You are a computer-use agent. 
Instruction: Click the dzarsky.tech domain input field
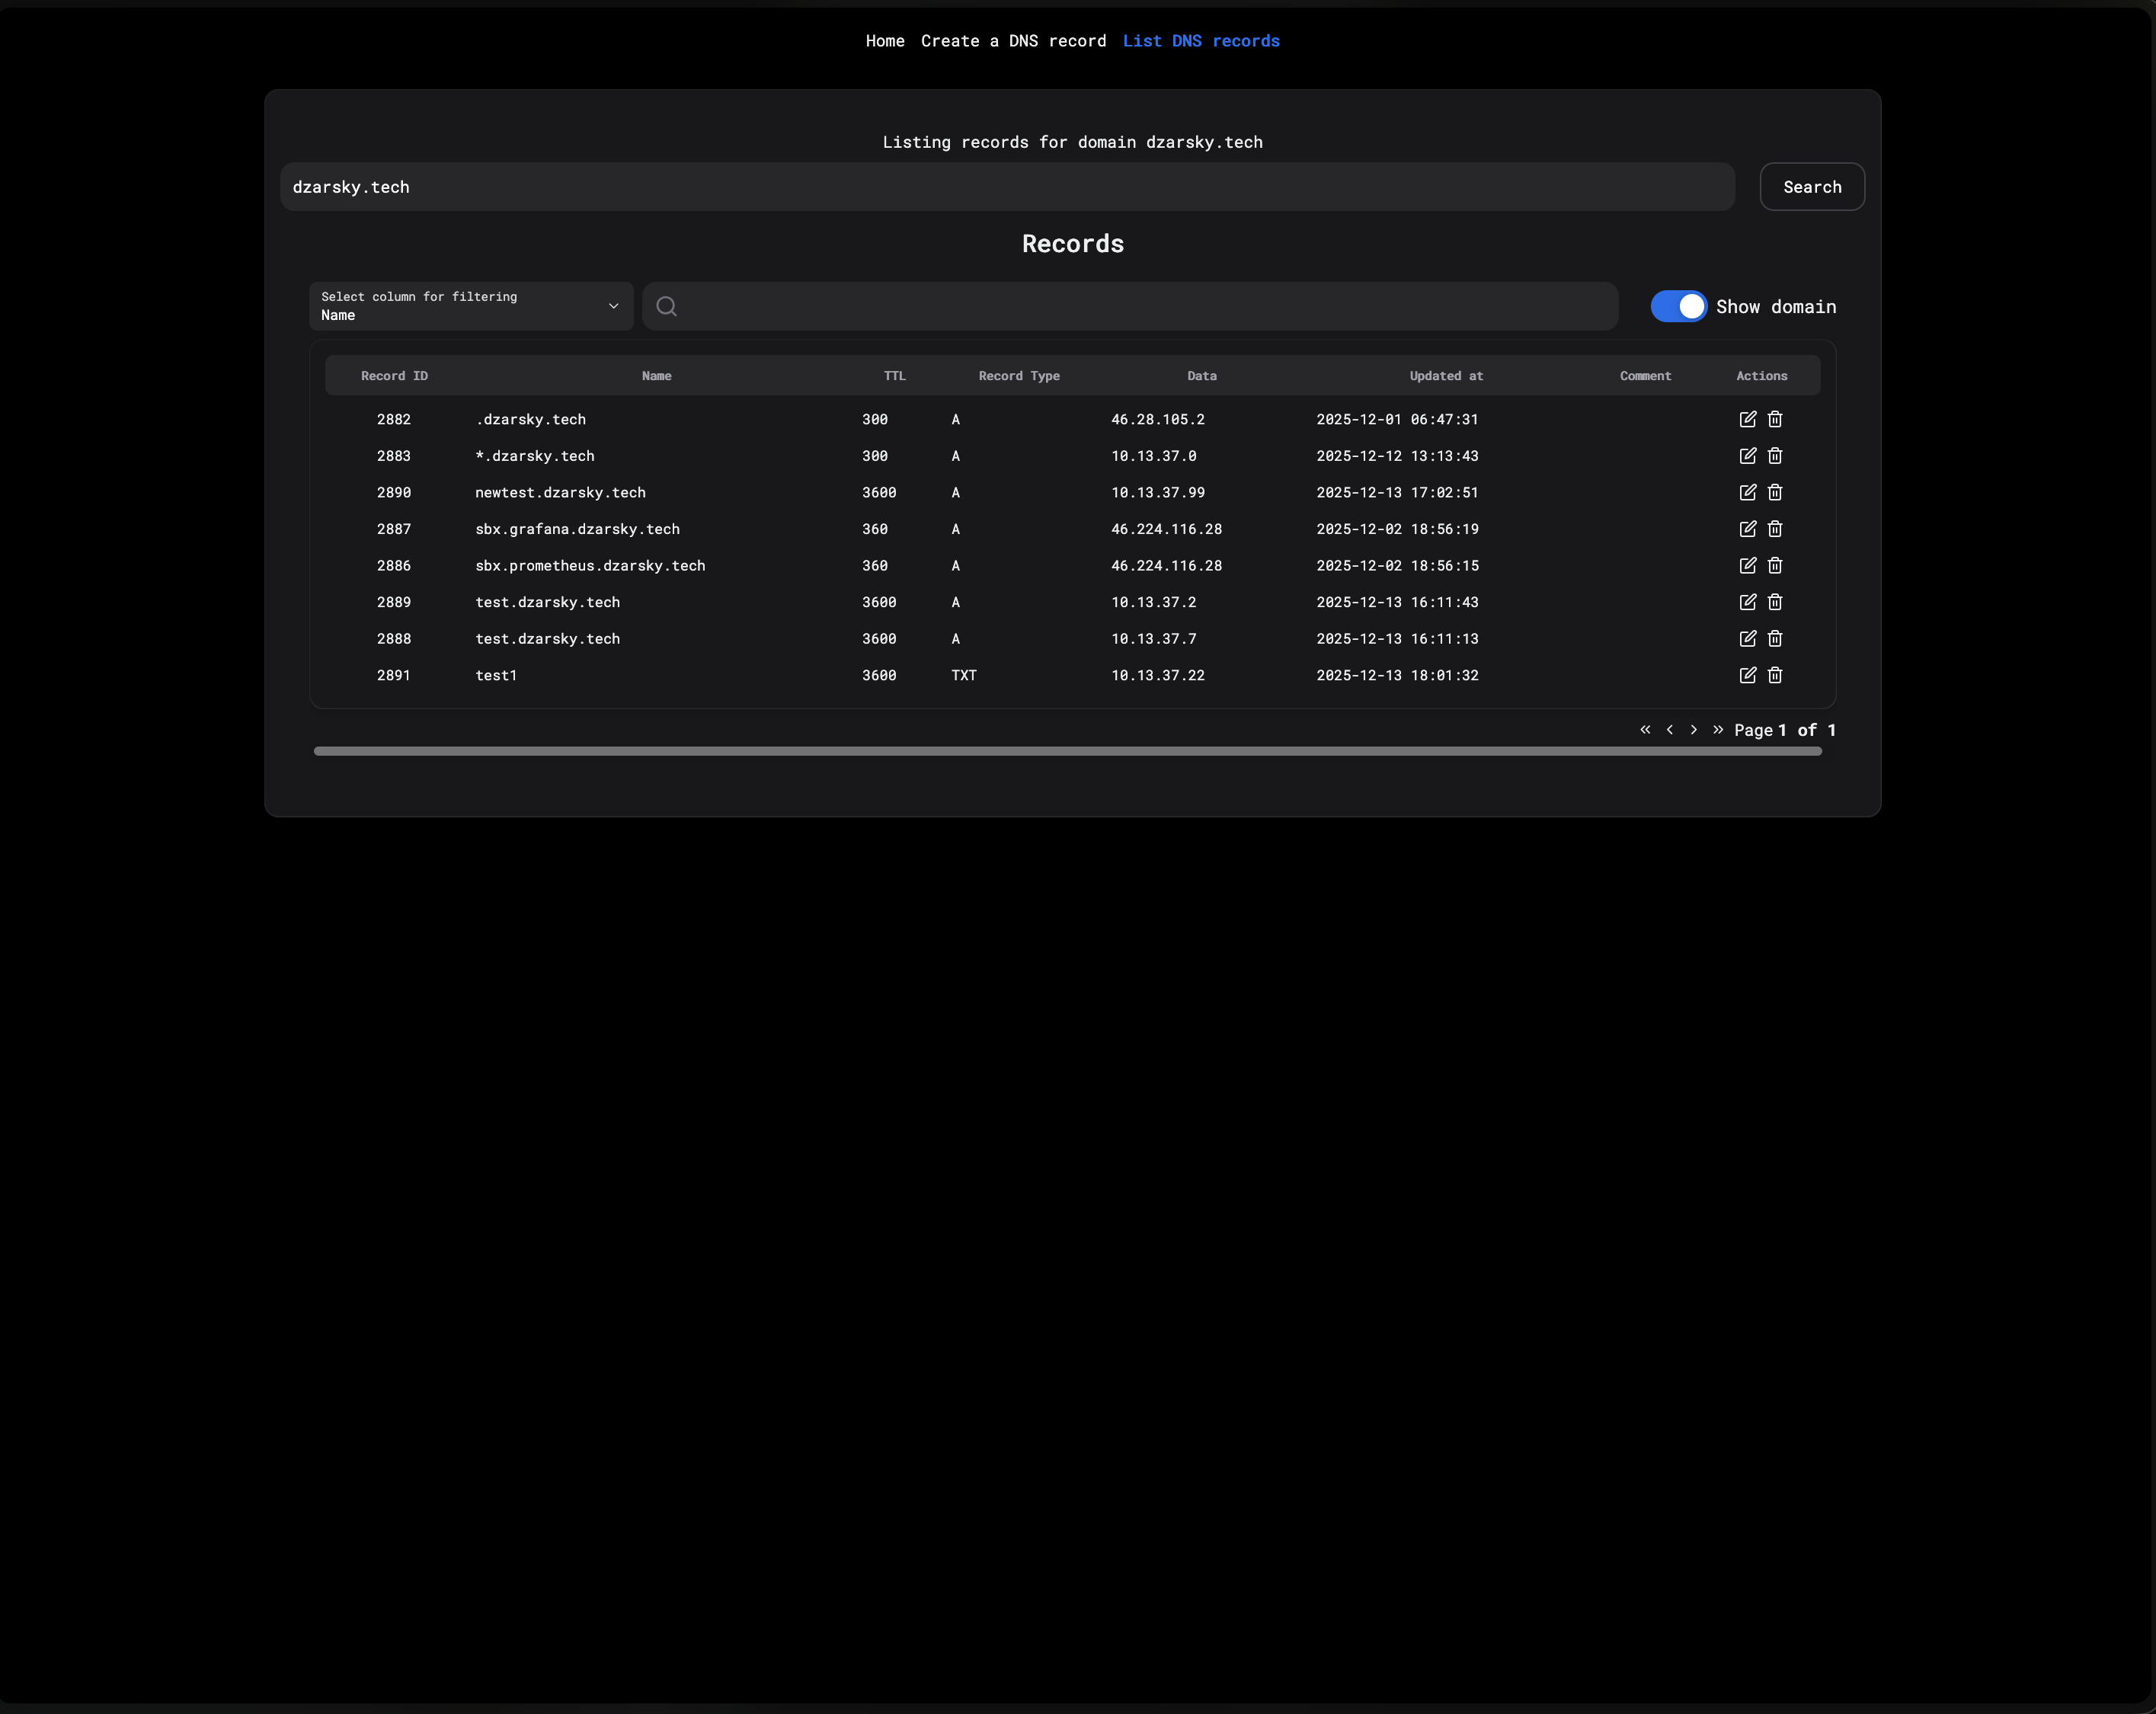pos(1007,186)
